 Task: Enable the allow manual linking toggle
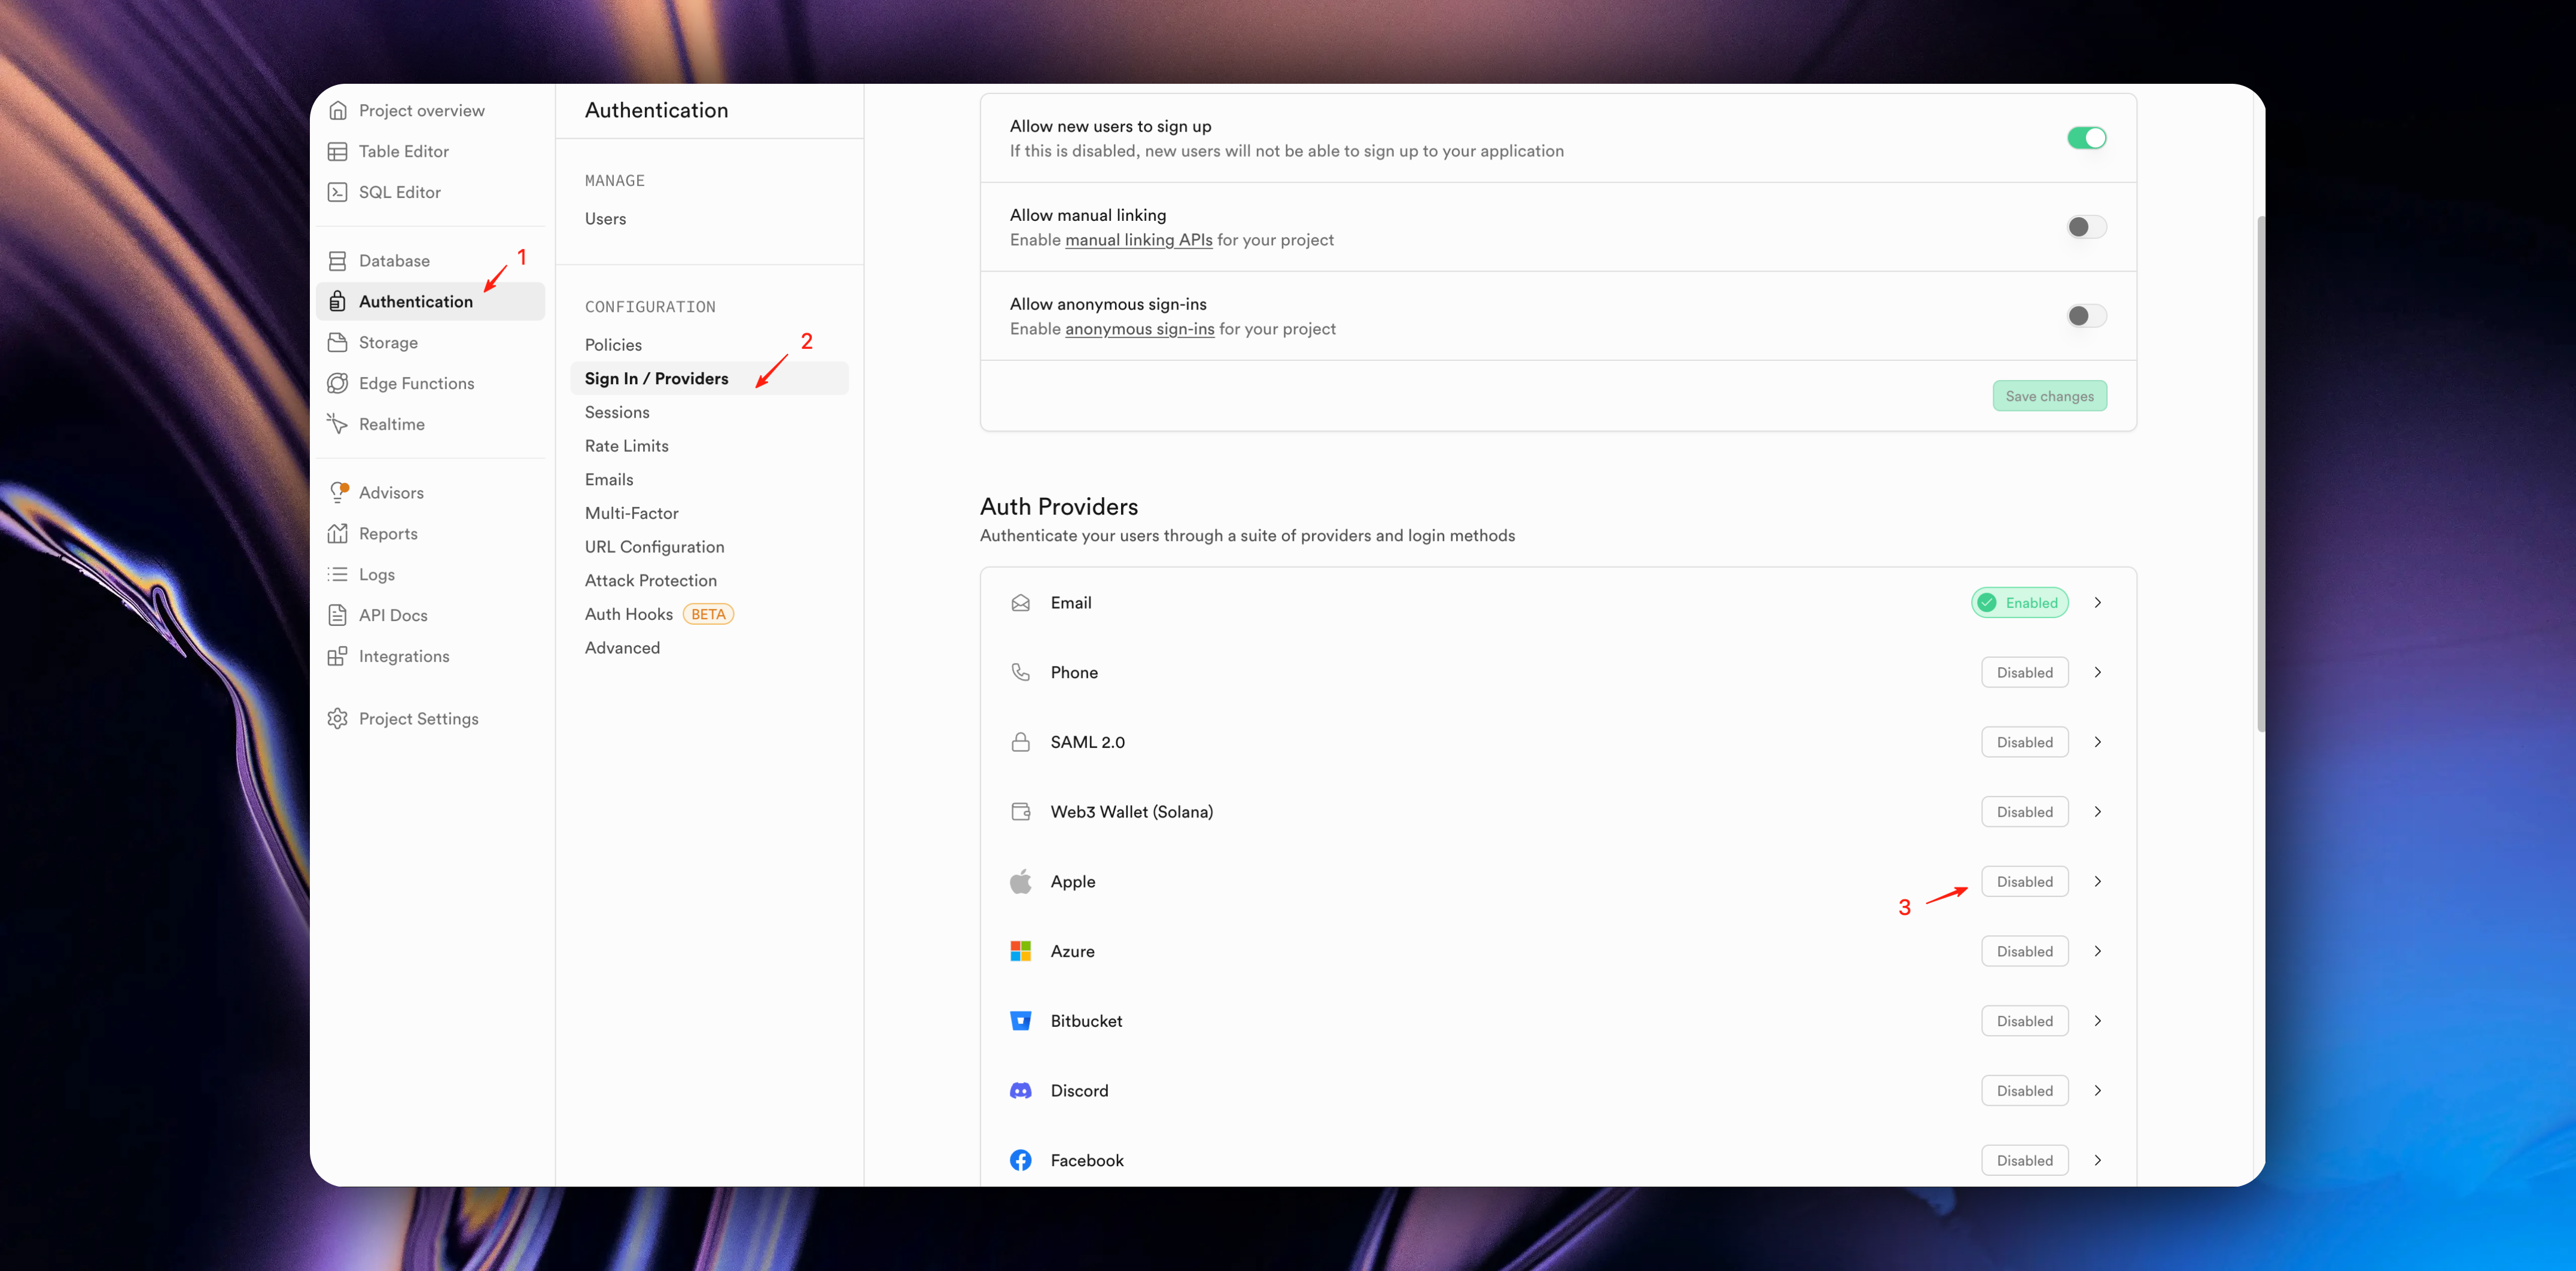[x=2086, y=227]
